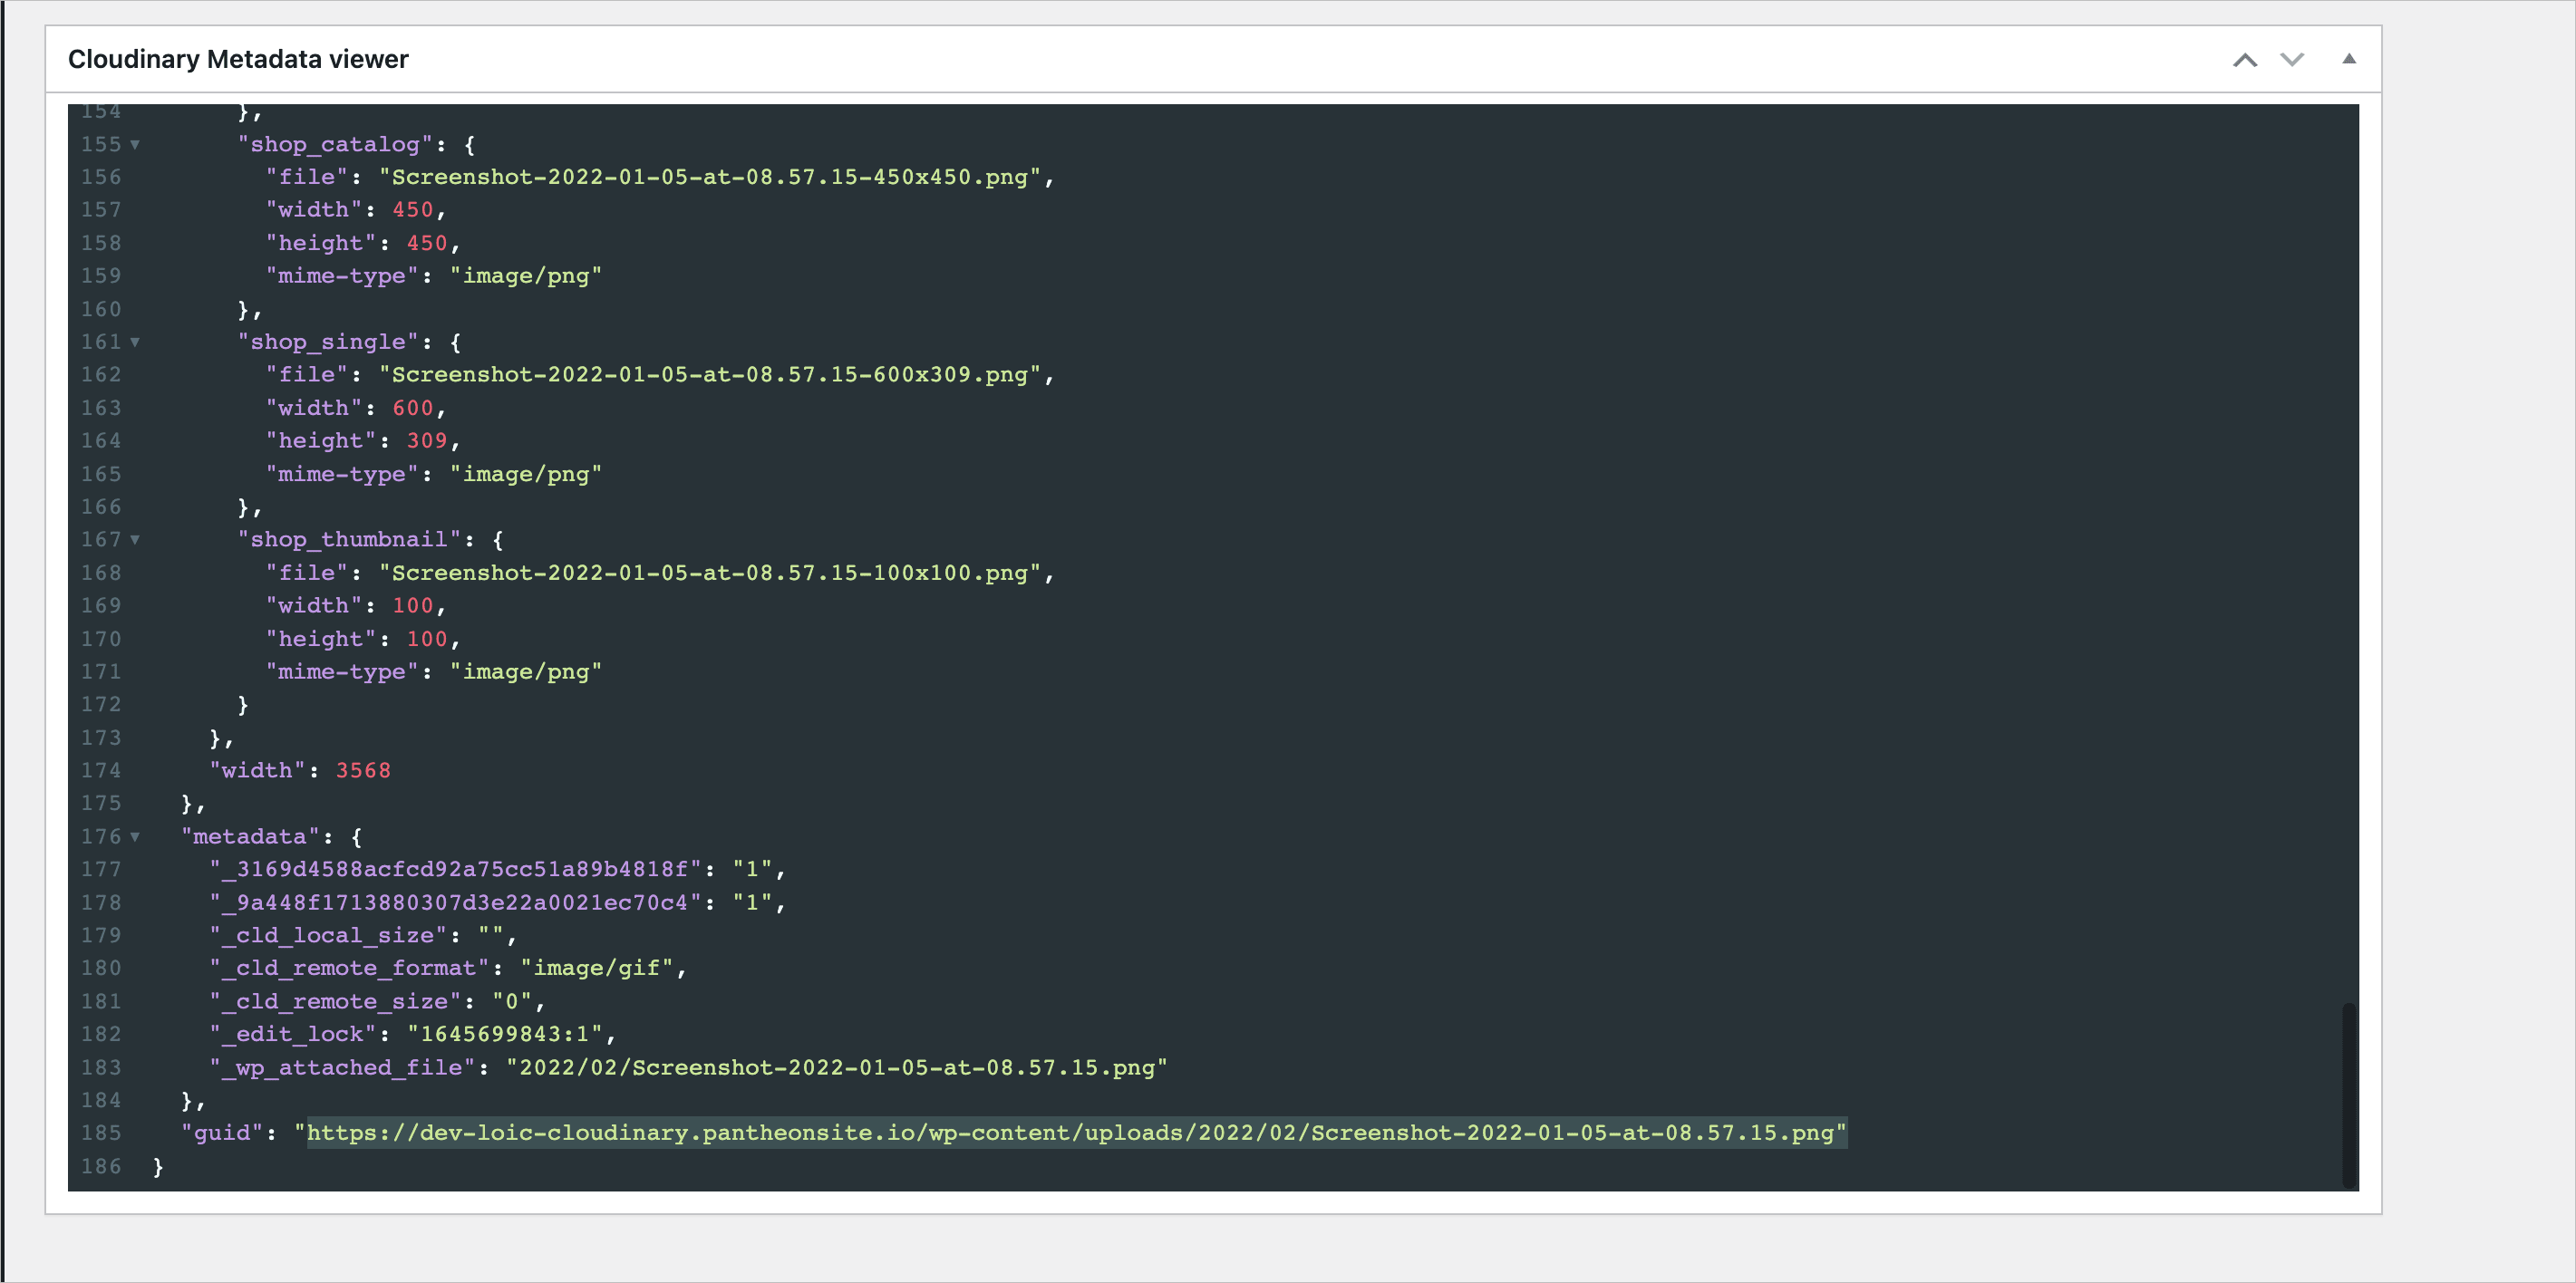Image resolution: width=2576 pixels, height=1283 pixels.
Task: Click the highlighted guid URL string
Action: 1075,1133
